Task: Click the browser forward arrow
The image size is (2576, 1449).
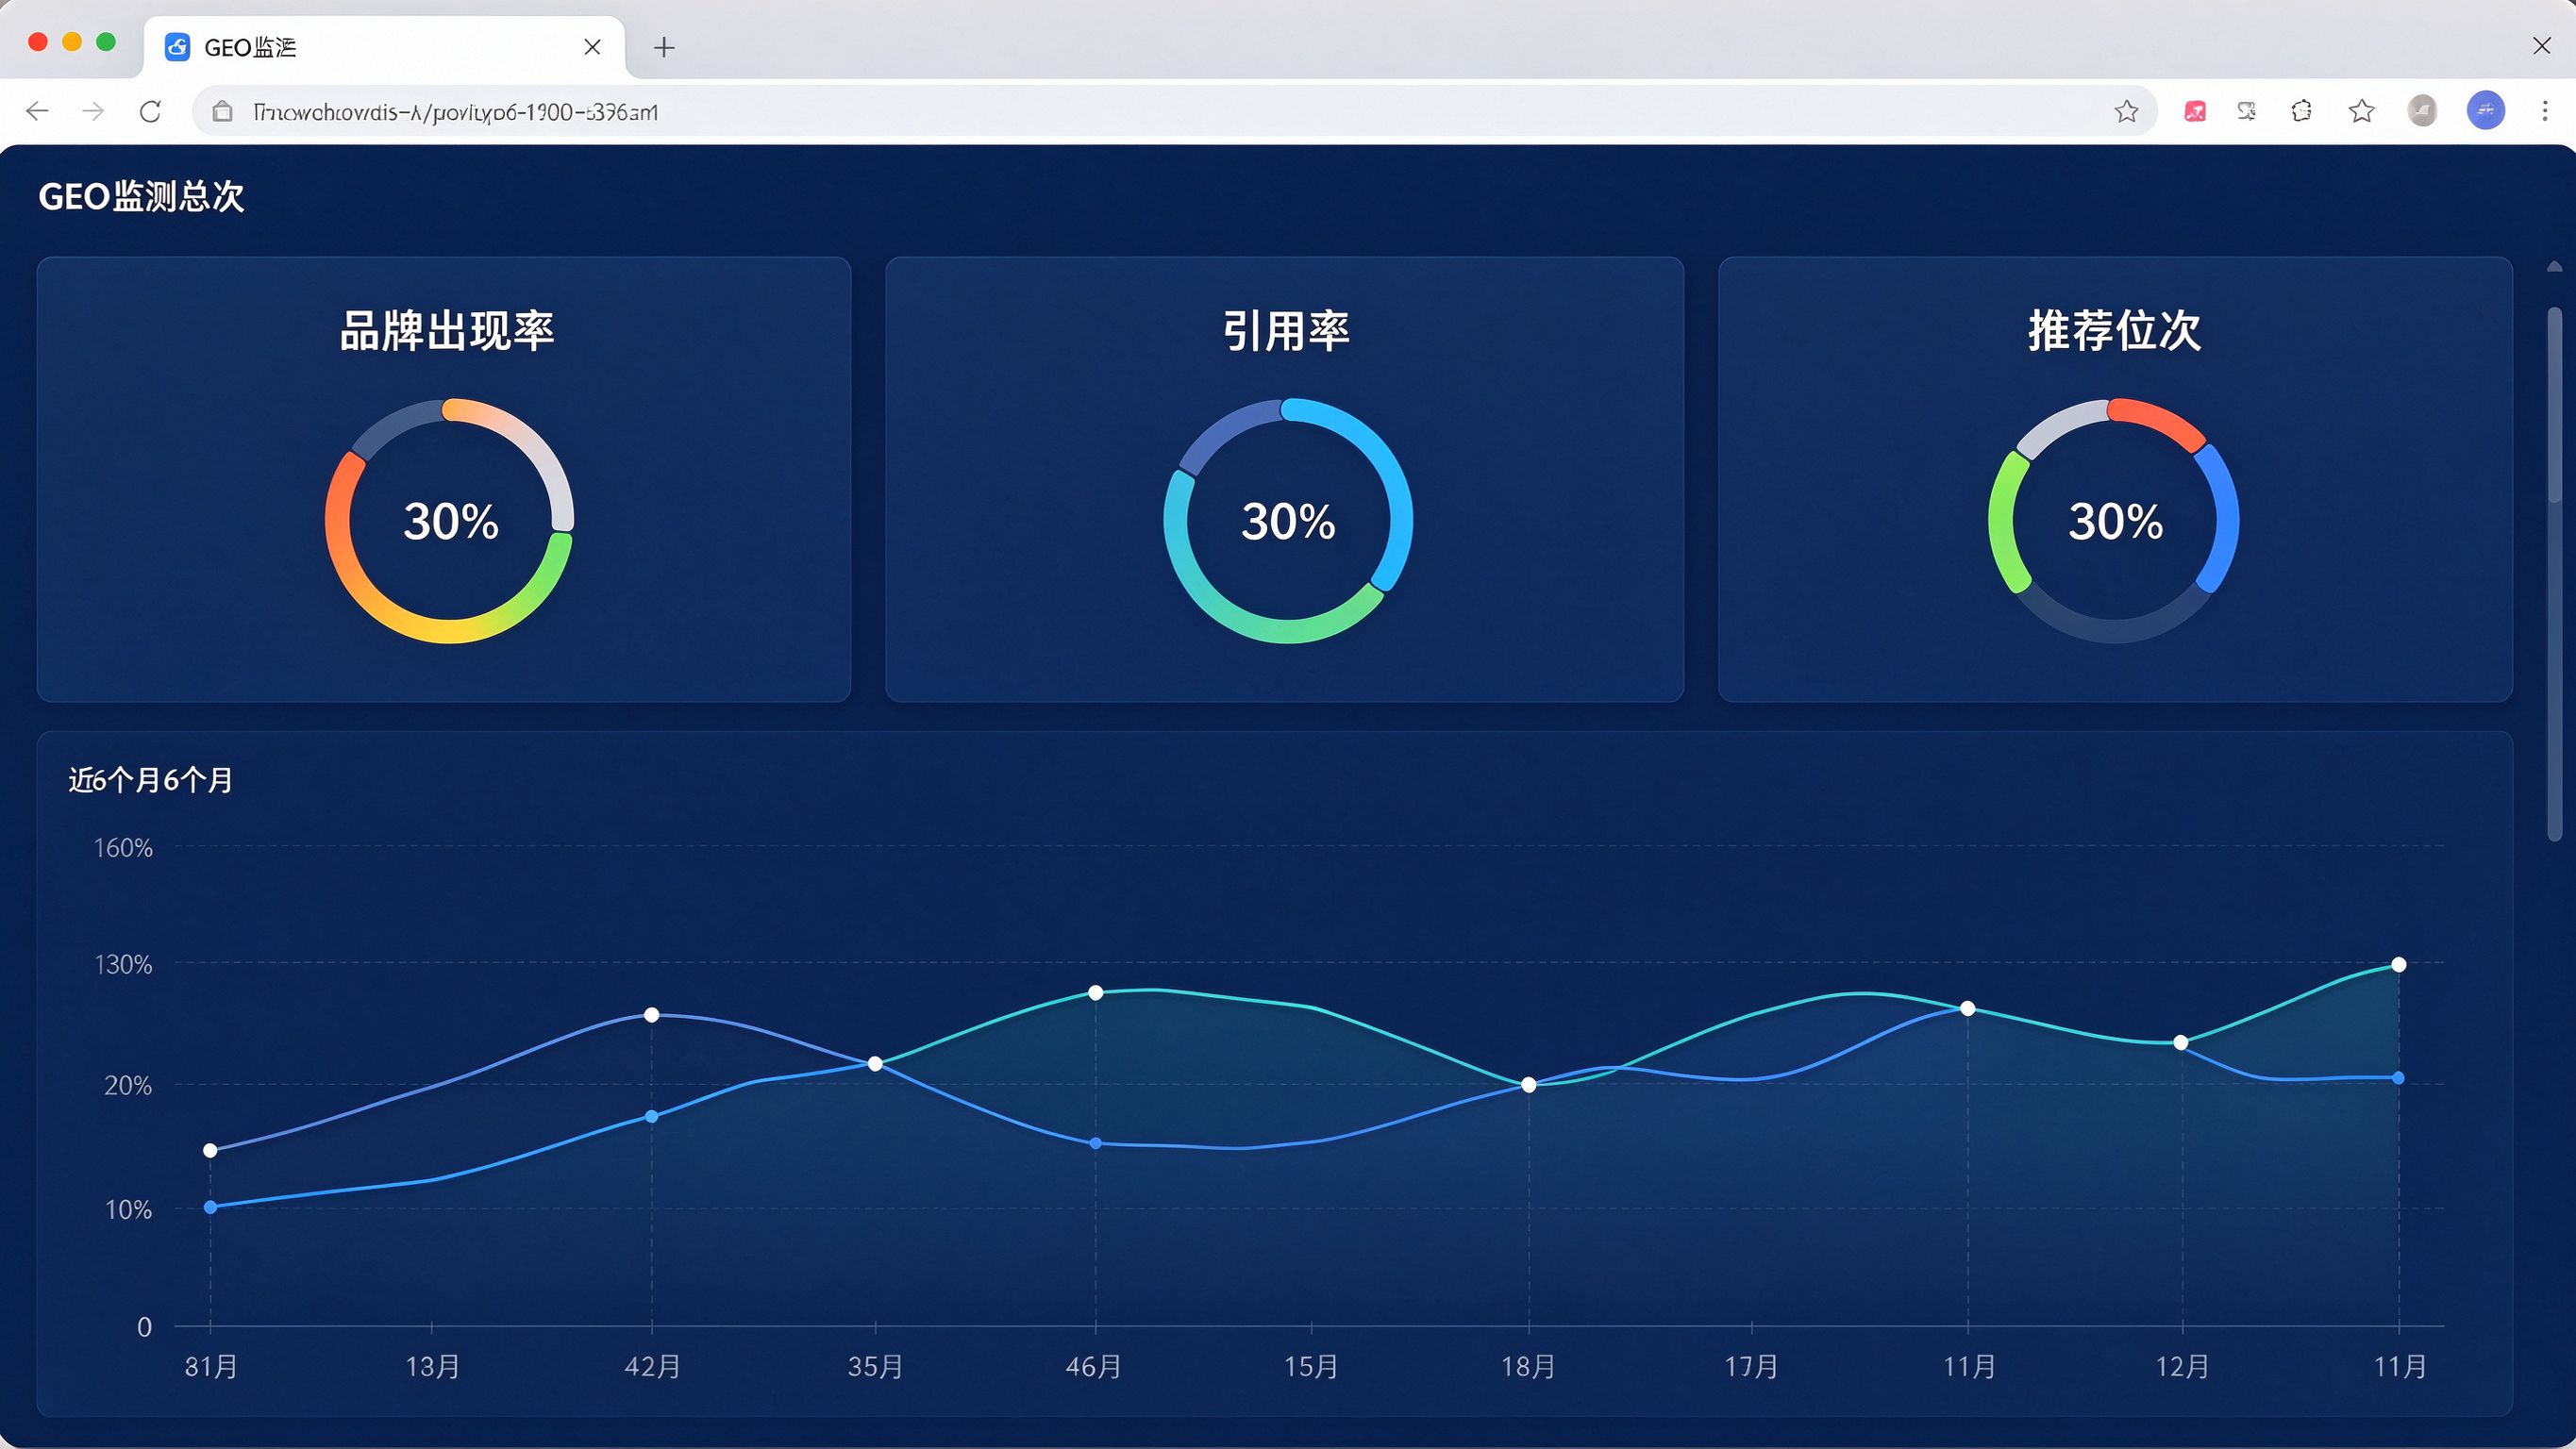Action: [x=93, y=111]
